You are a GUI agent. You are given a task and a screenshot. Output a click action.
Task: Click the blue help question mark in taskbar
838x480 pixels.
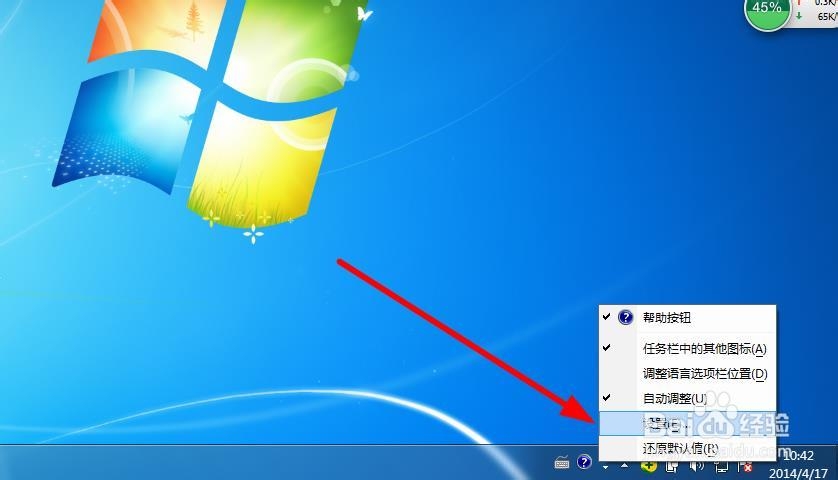coord(584,462)
